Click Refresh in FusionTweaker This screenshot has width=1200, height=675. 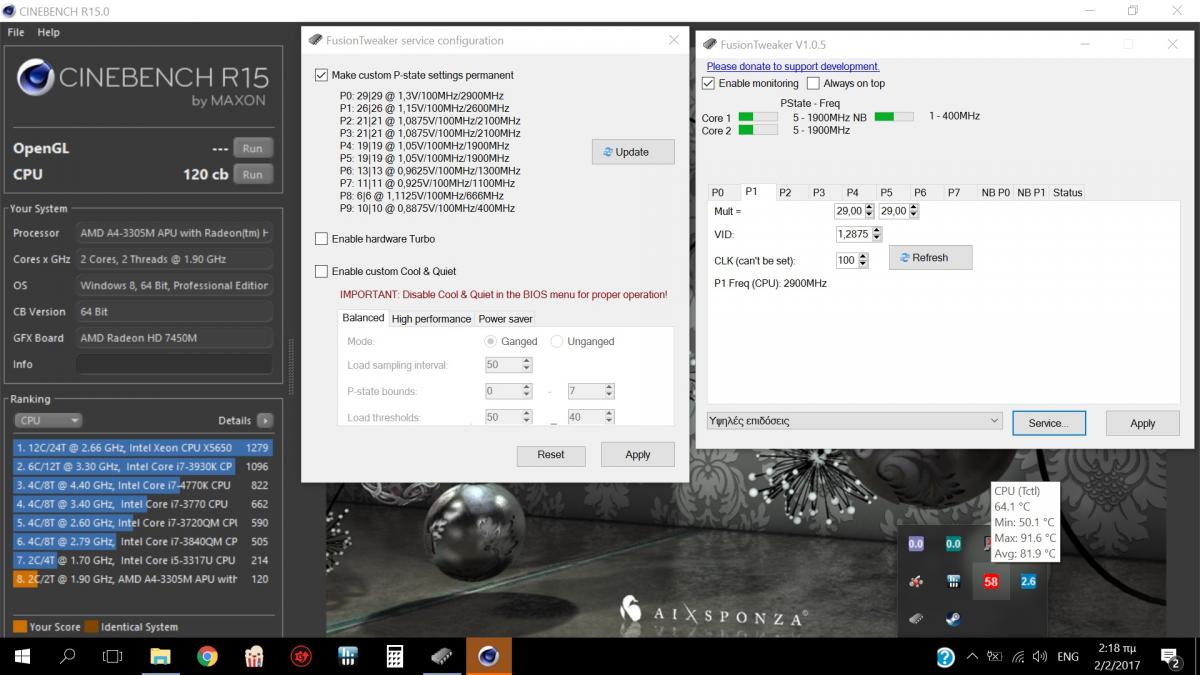[930, 257]
